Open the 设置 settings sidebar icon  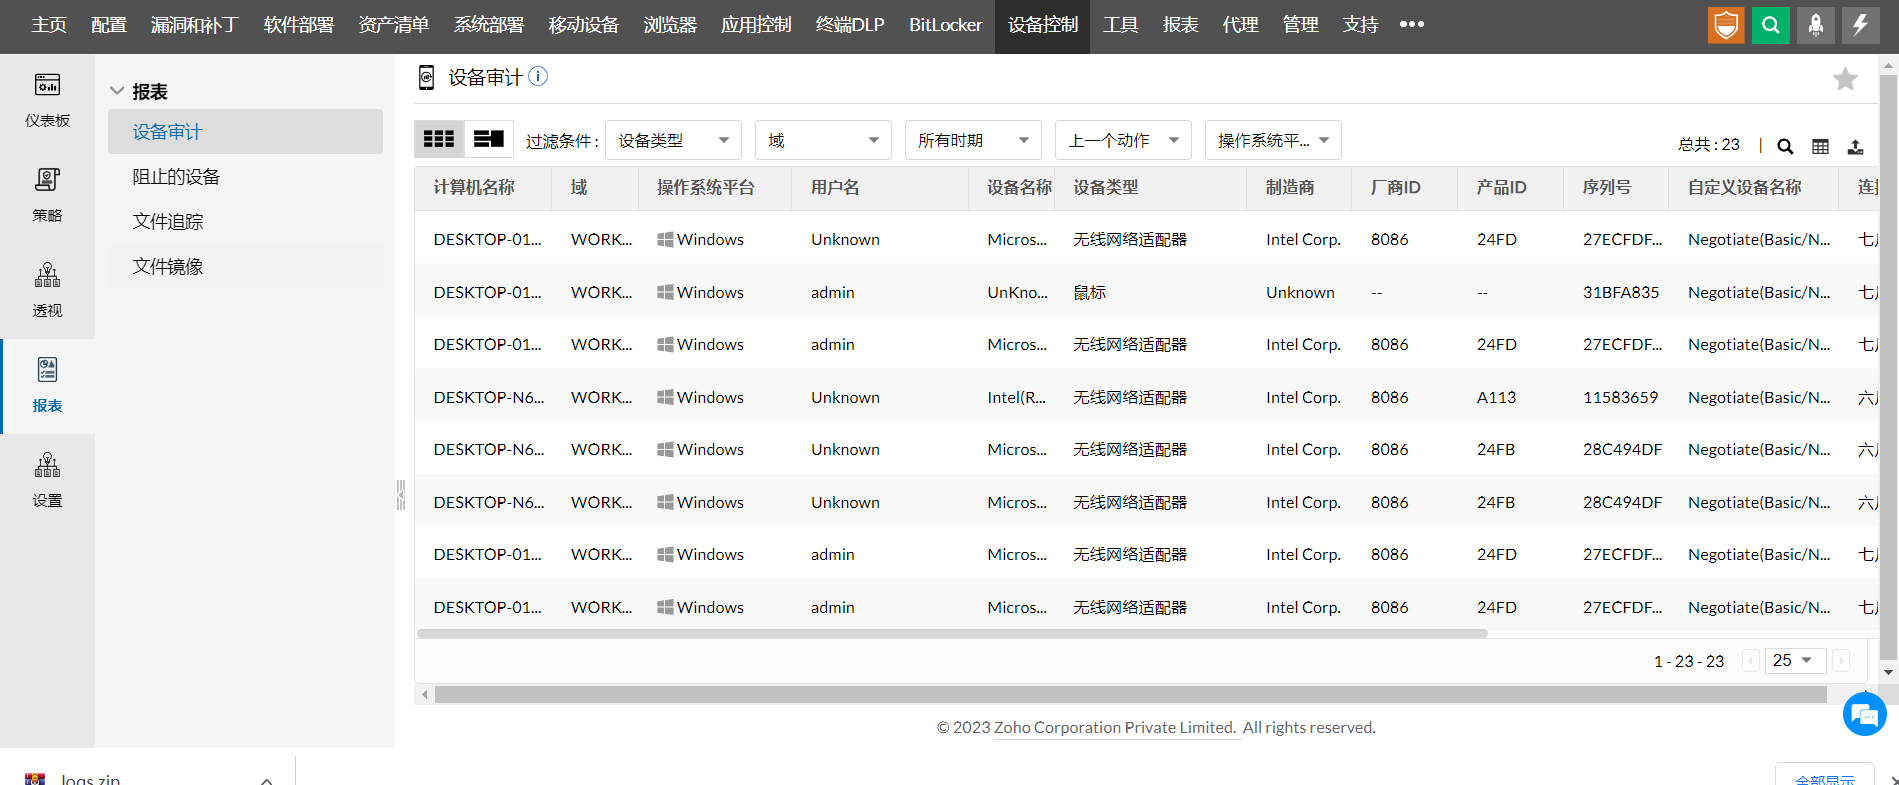pyautogui.click(x=47, y=480)
